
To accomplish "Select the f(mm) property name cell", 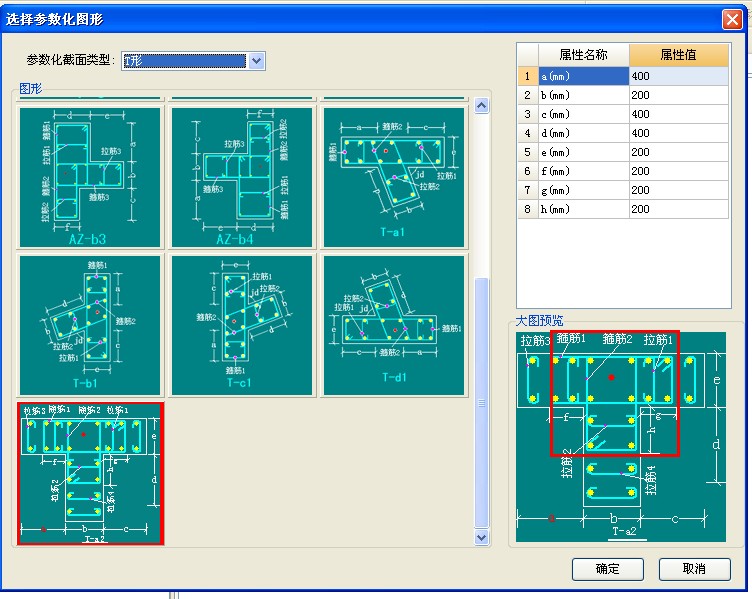I will coord(584,171).
